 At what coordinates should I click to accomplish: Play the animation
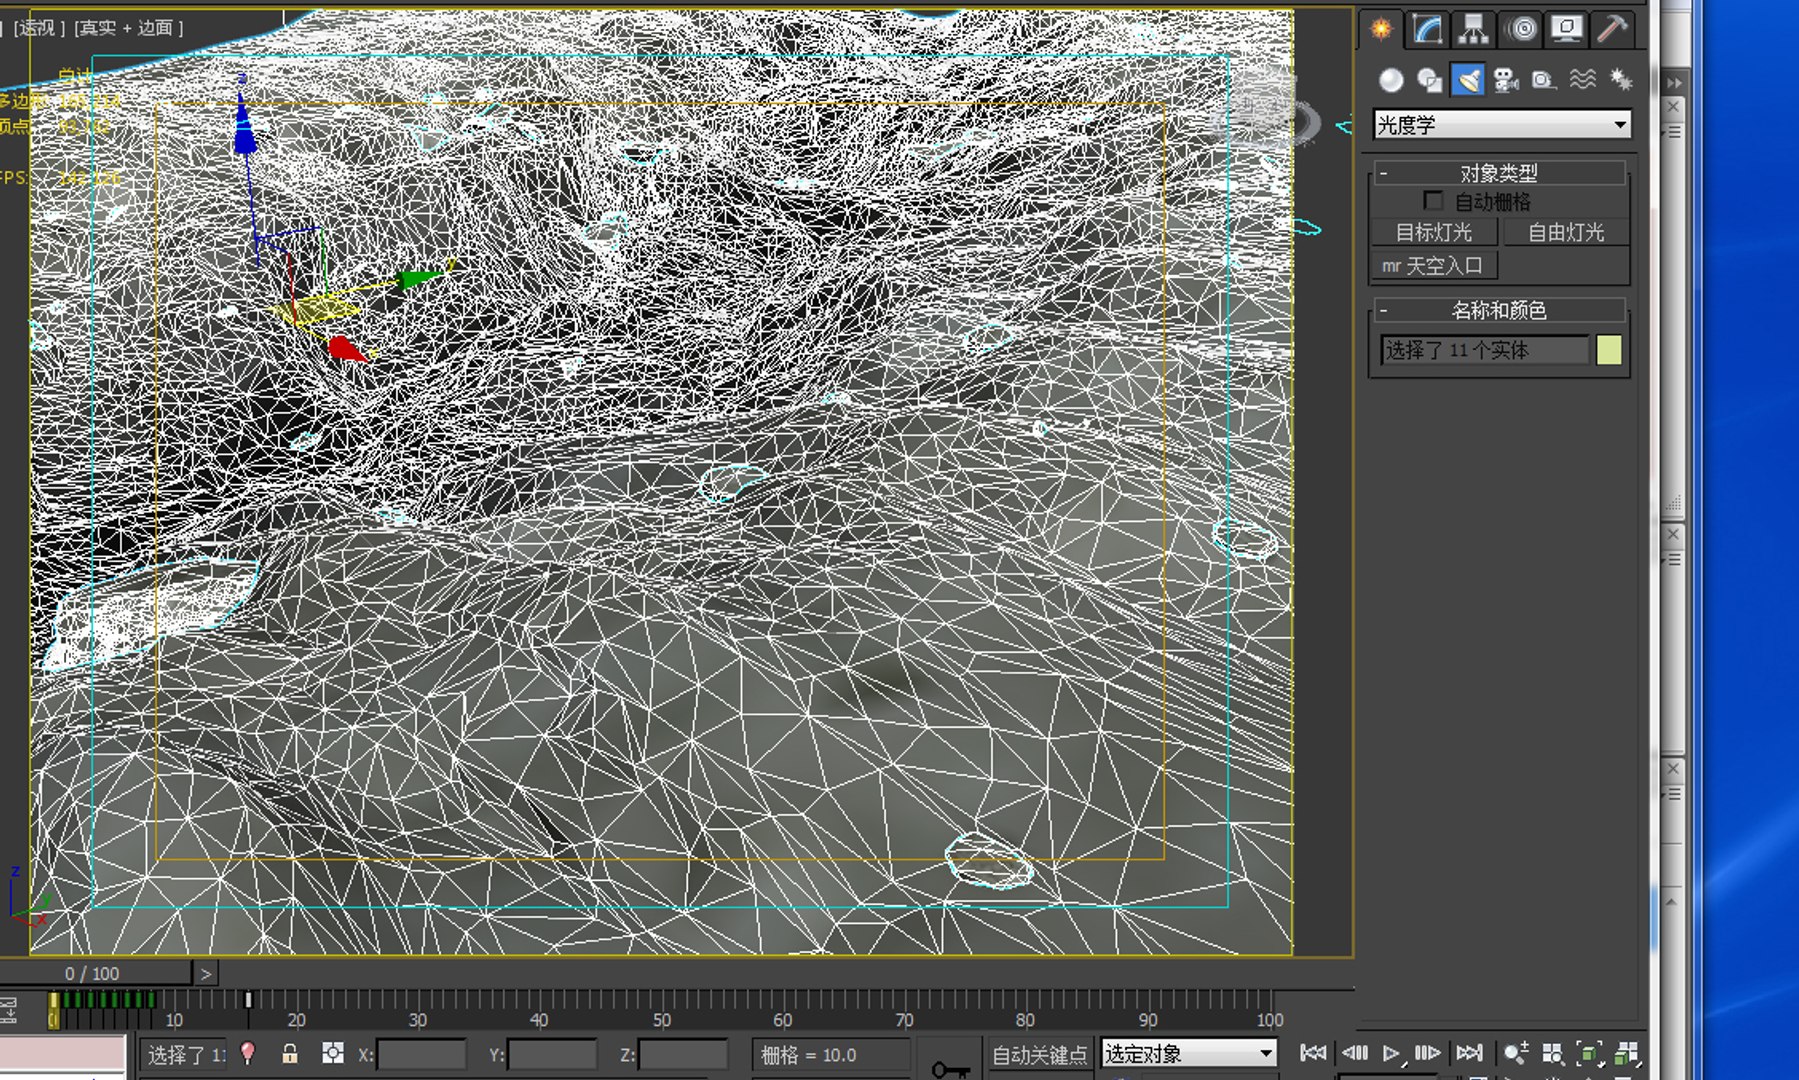click(1391, 1053)
